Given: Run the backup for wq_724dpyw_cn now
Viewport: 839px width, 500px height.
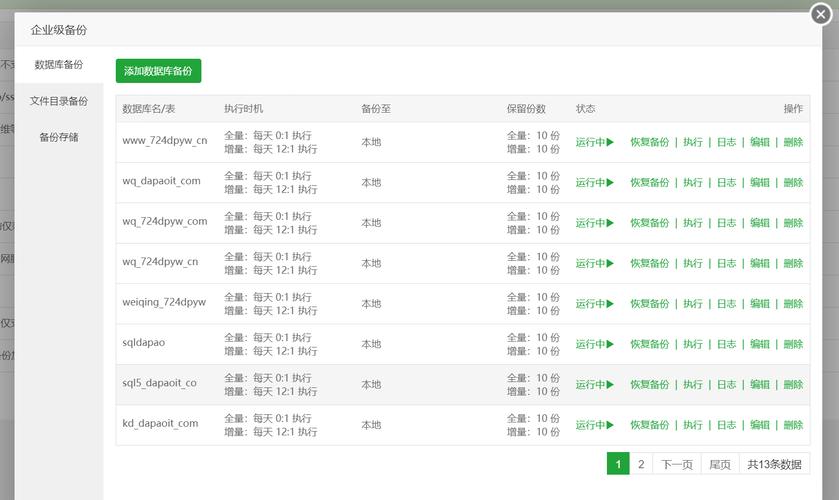Looking at the screenshot, I should click(693, 263).
